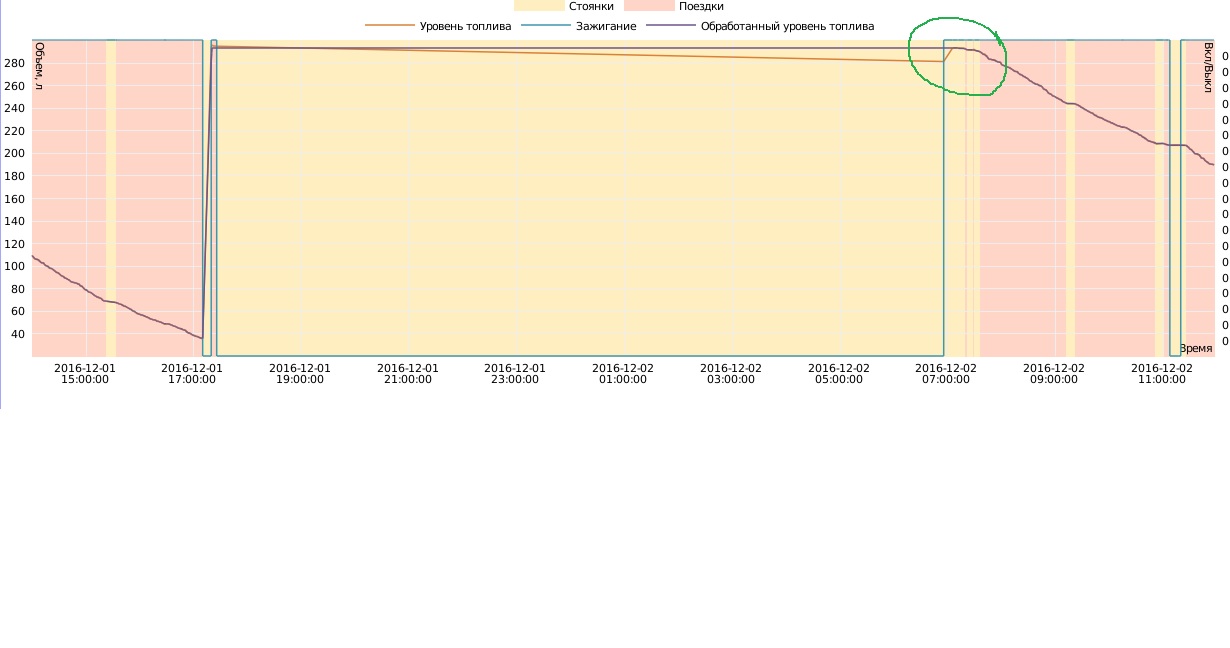Select the 2016-12-01 19:00:00 time tick label
This screenshot has height=648, width=1230.
pos(300,374)
